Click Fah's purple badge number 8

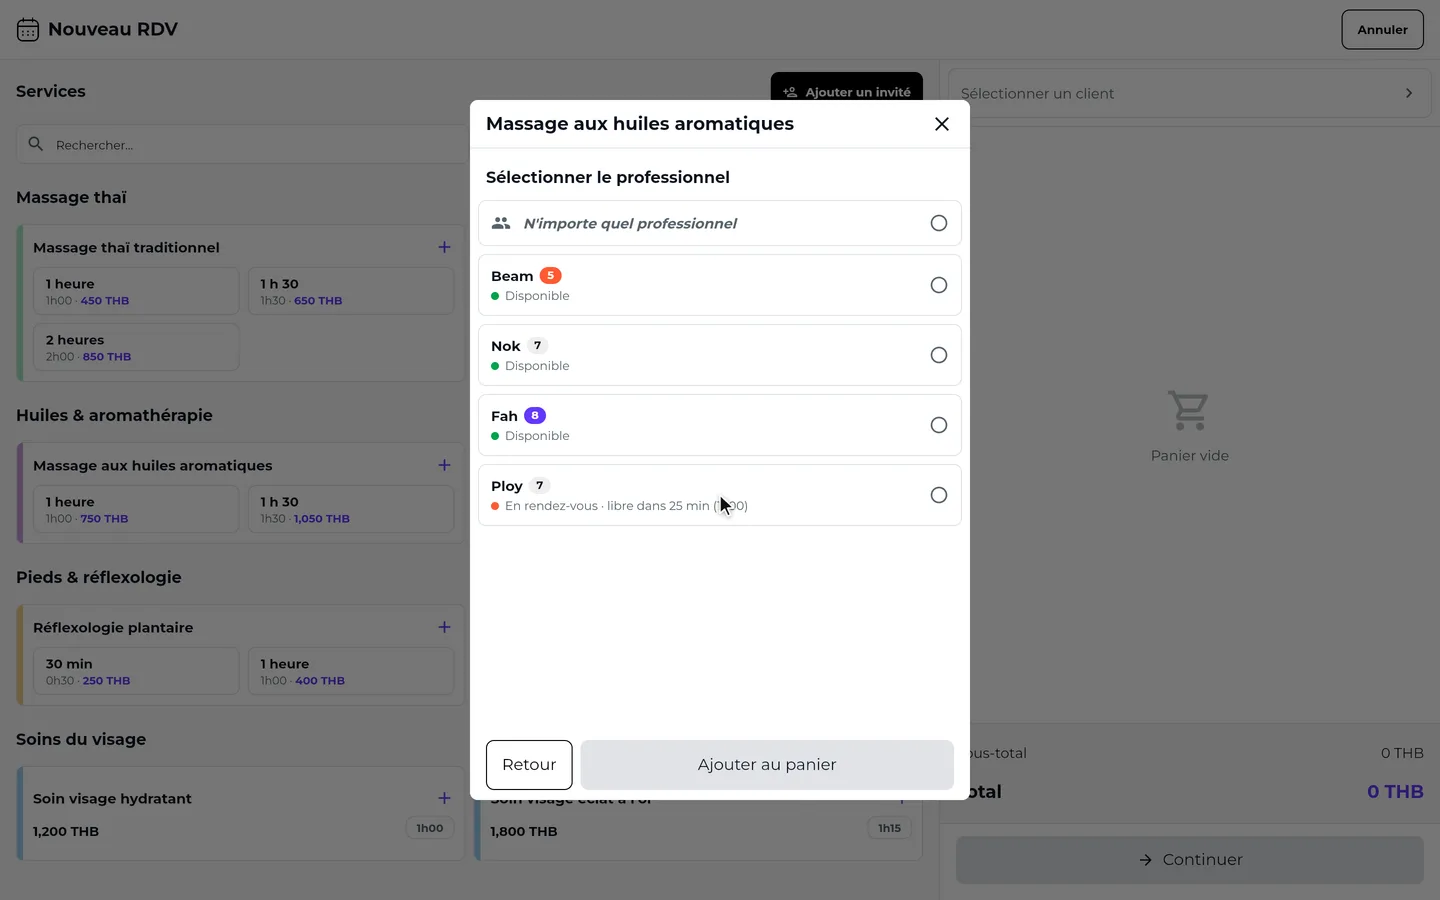535,415
